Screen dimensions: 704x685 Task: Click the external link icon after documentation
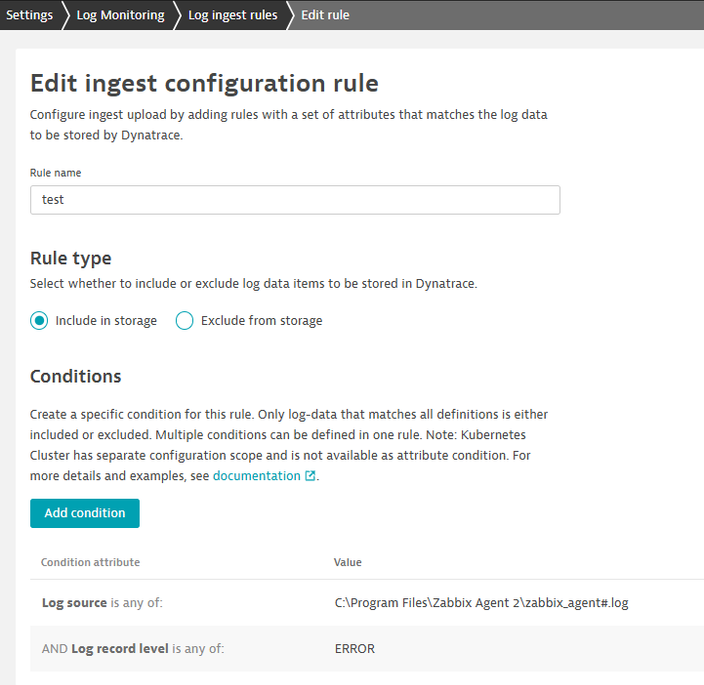[x=310, y=476]
